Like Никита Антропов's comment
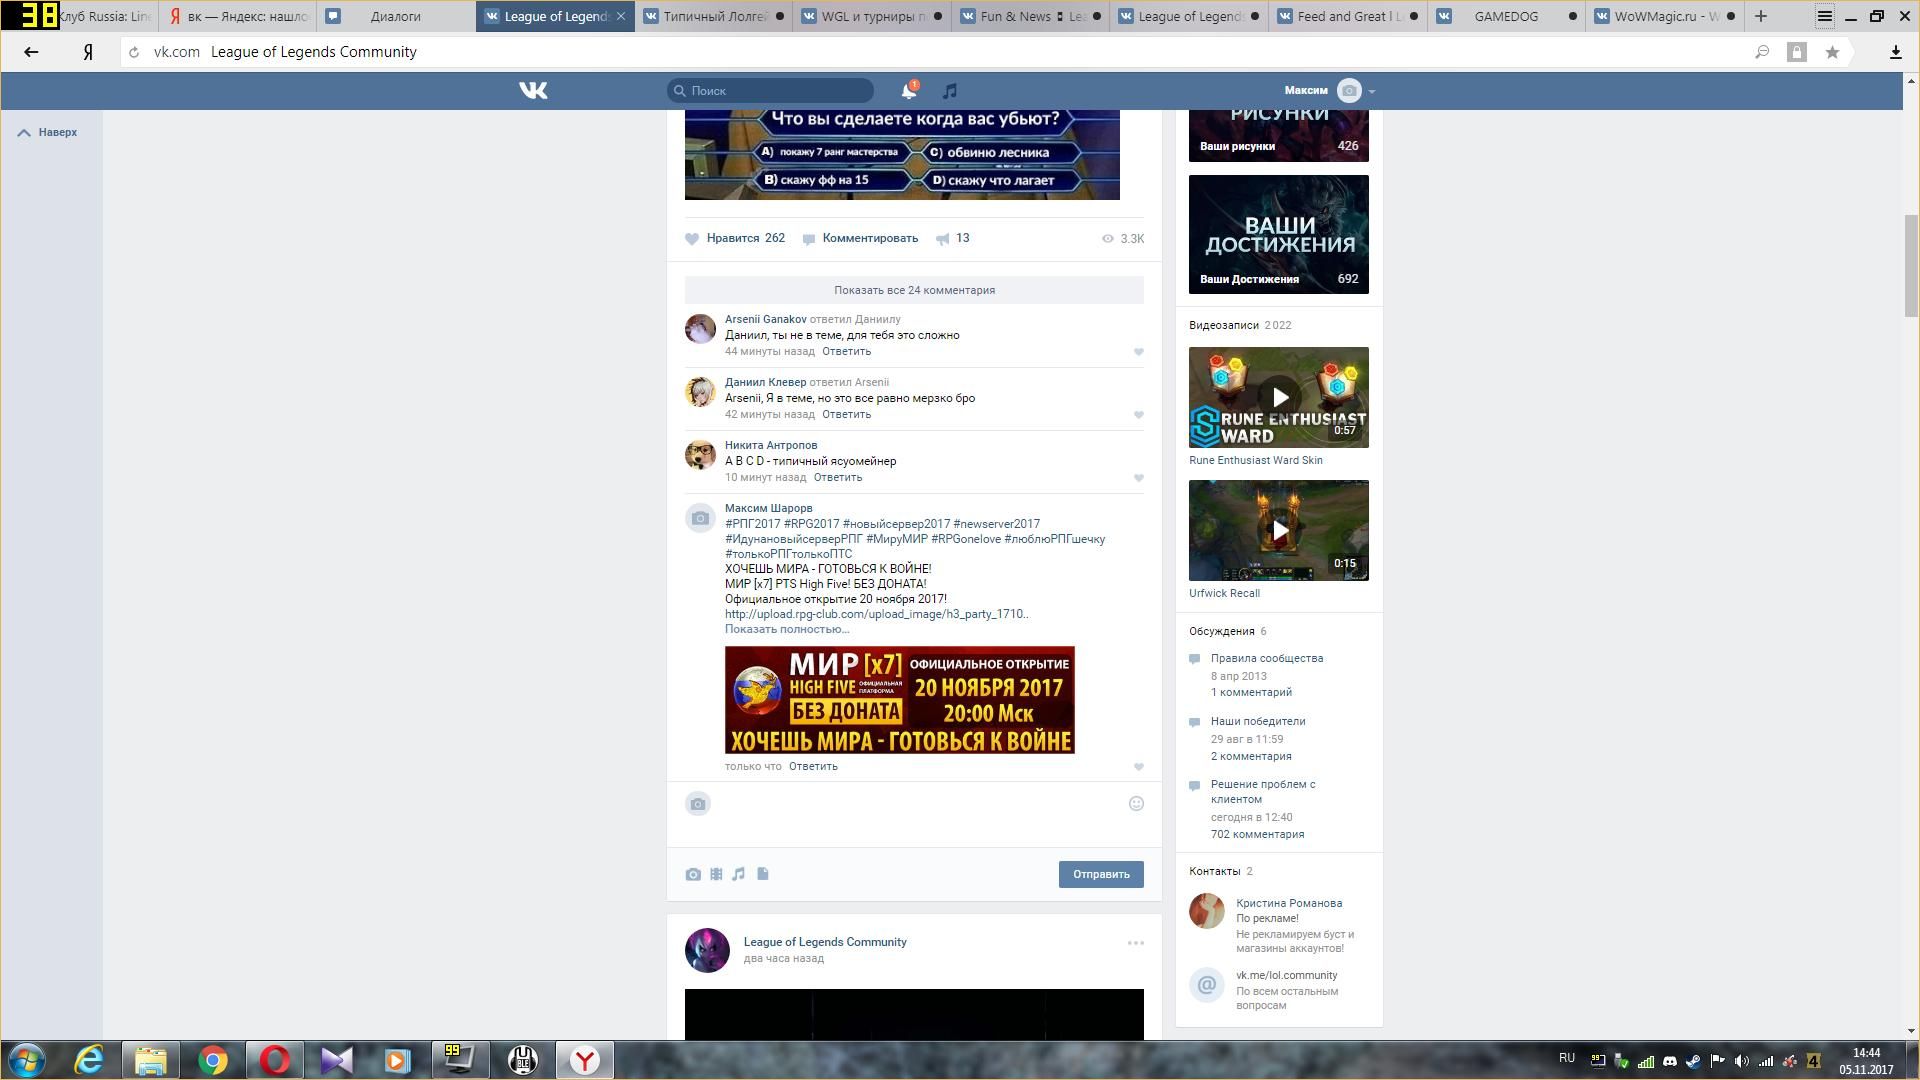1920x1080 pixels. 1138,478
